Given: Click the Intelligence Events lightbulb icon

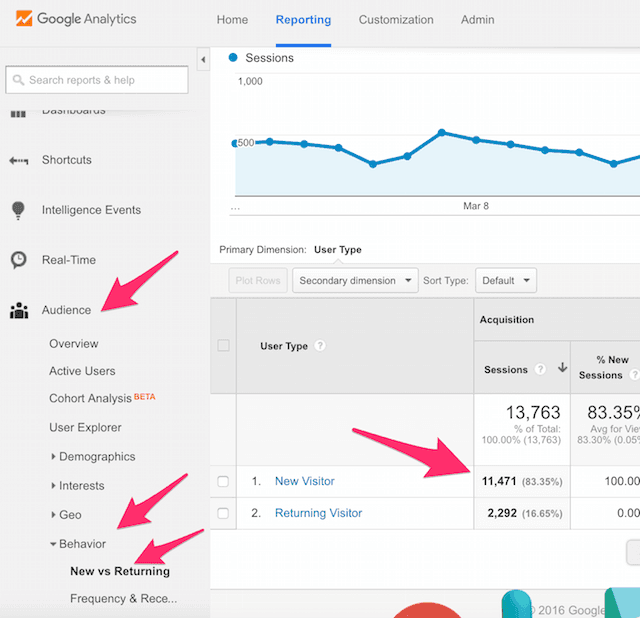Looking at the screenshot, I should 18,210.
